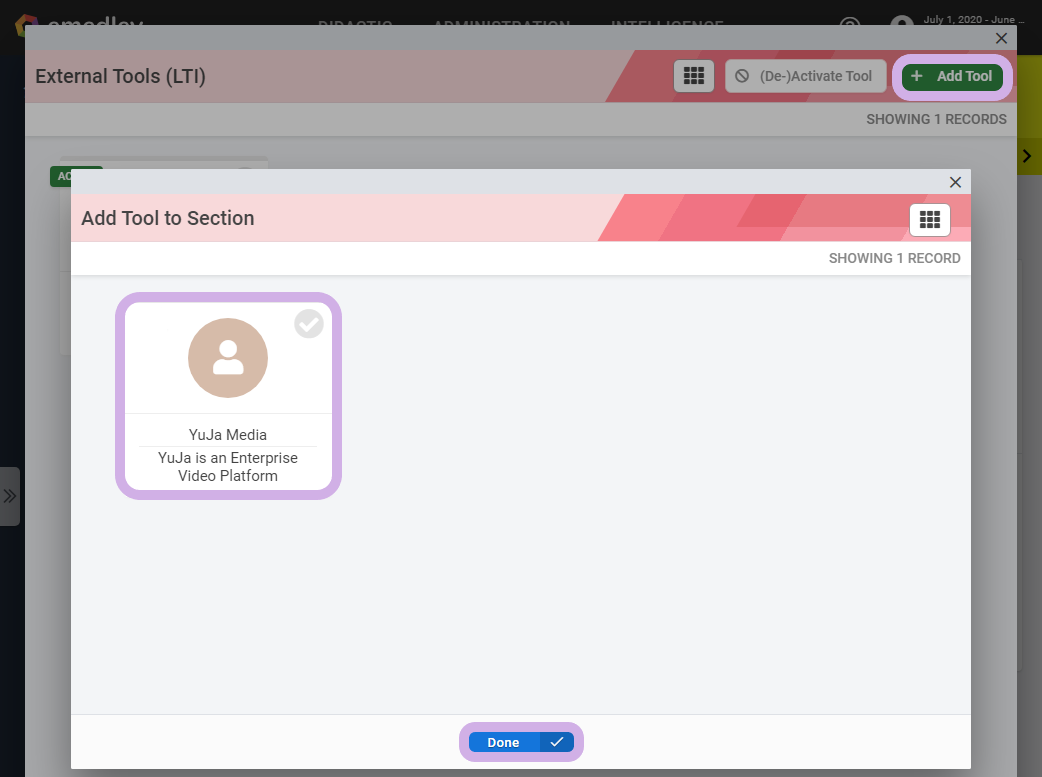The width and height of the screenshot is (1042, 777).
Task: Click the (De-)Activate Tool button
Action: (805, 76)
